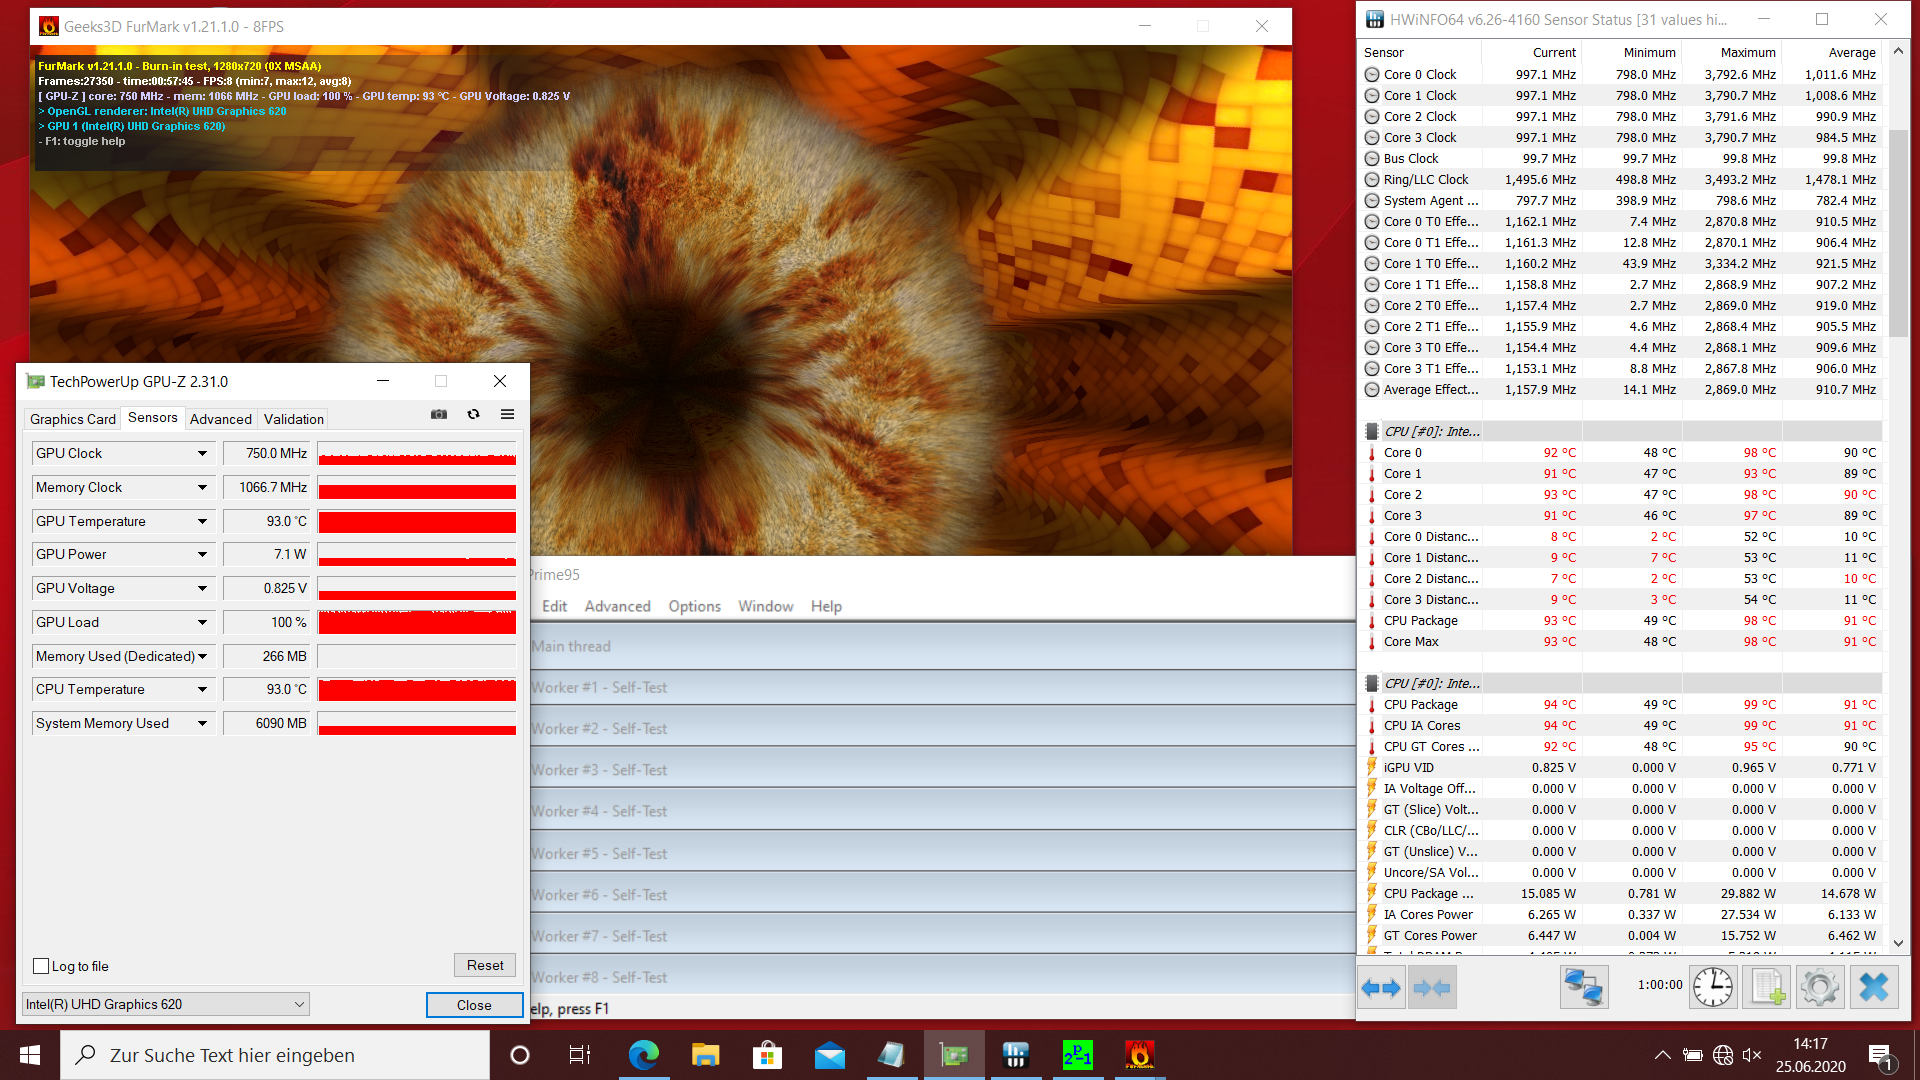Open the Advanced tab in GPU-Z

coord(220,419)
